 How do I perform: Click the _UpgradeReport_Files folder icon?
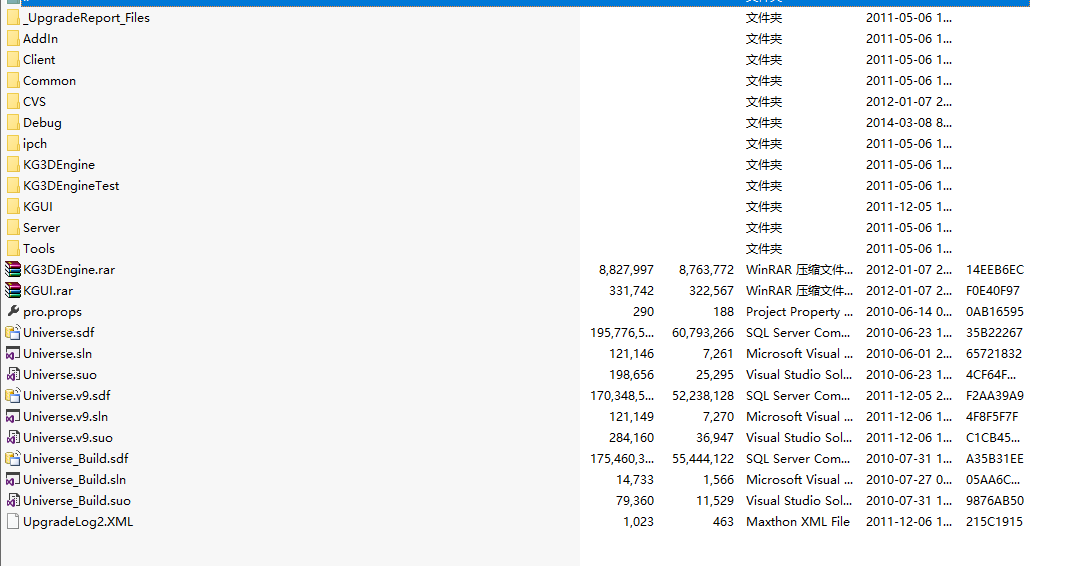[13, 18]
